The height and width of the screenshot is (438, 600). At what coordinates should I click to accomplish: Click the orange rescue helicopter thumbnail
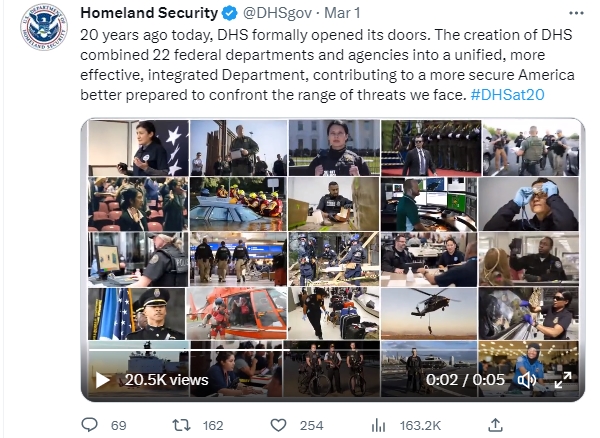tap(236, 314)
